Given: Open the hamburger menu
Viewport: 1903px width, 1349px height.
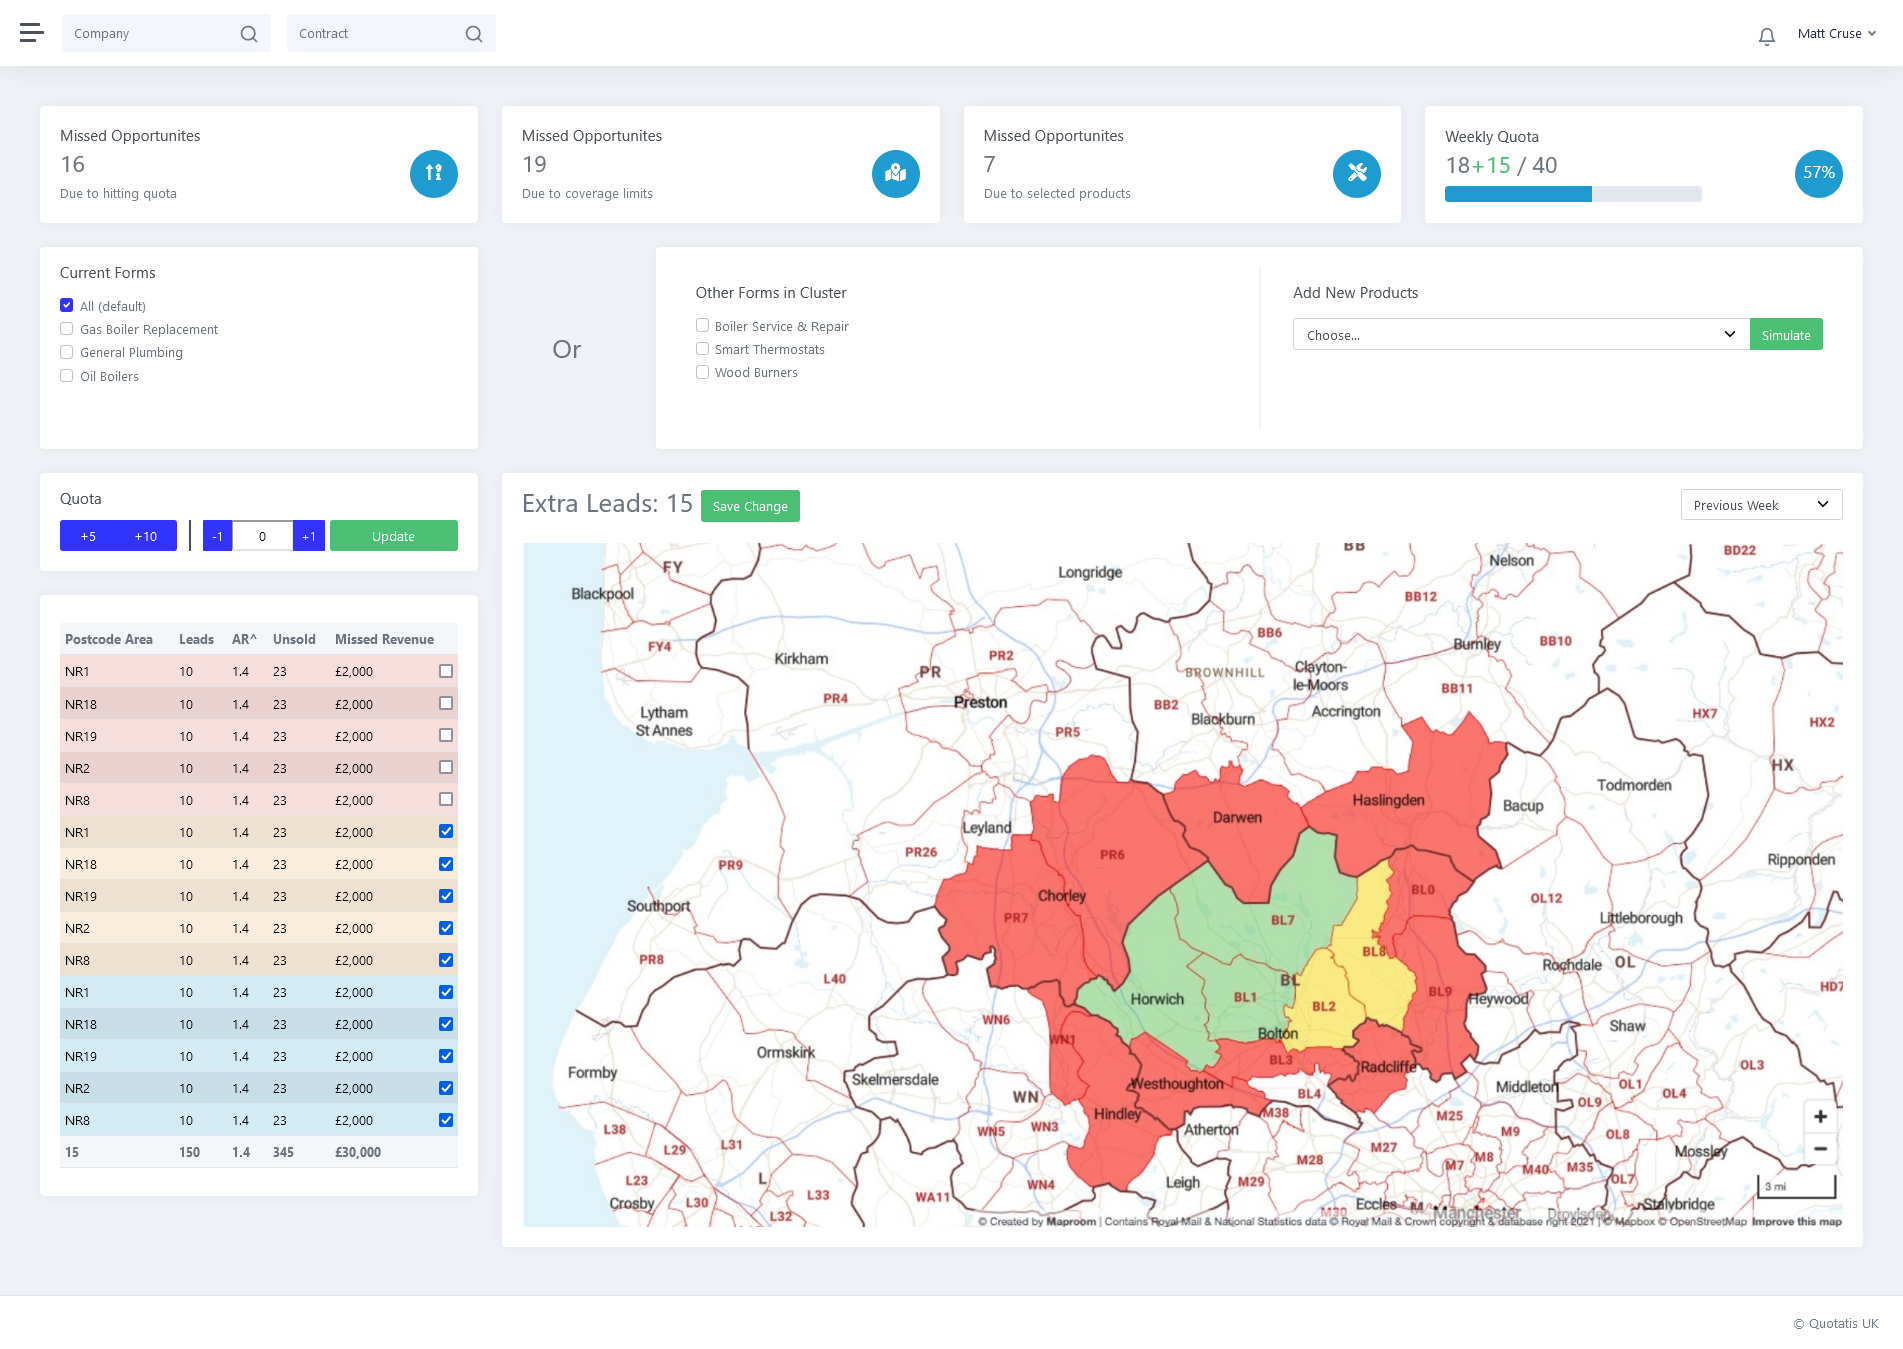Looking at the screenshot, I should pos(32,33).
